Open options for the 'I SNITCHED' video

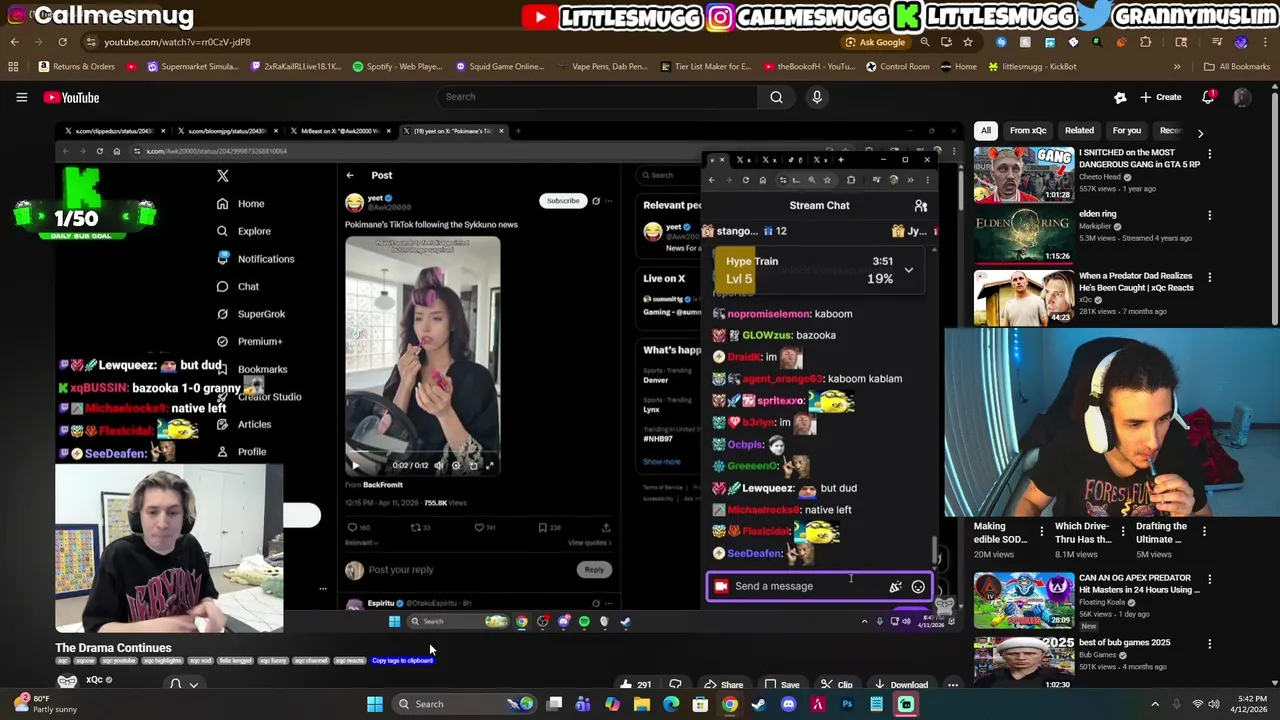tap(1209, 154)
